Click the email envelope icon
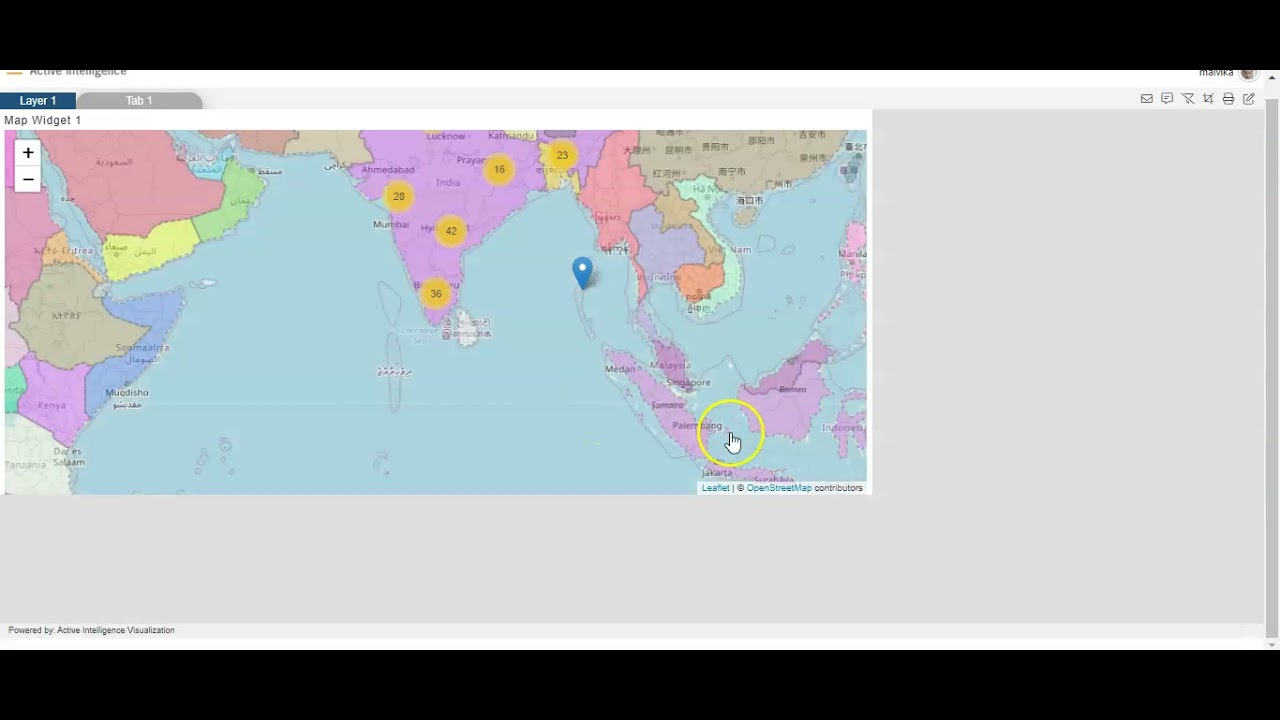Viewport: 1280px width, 720px height. click(x=1147, y=99)
